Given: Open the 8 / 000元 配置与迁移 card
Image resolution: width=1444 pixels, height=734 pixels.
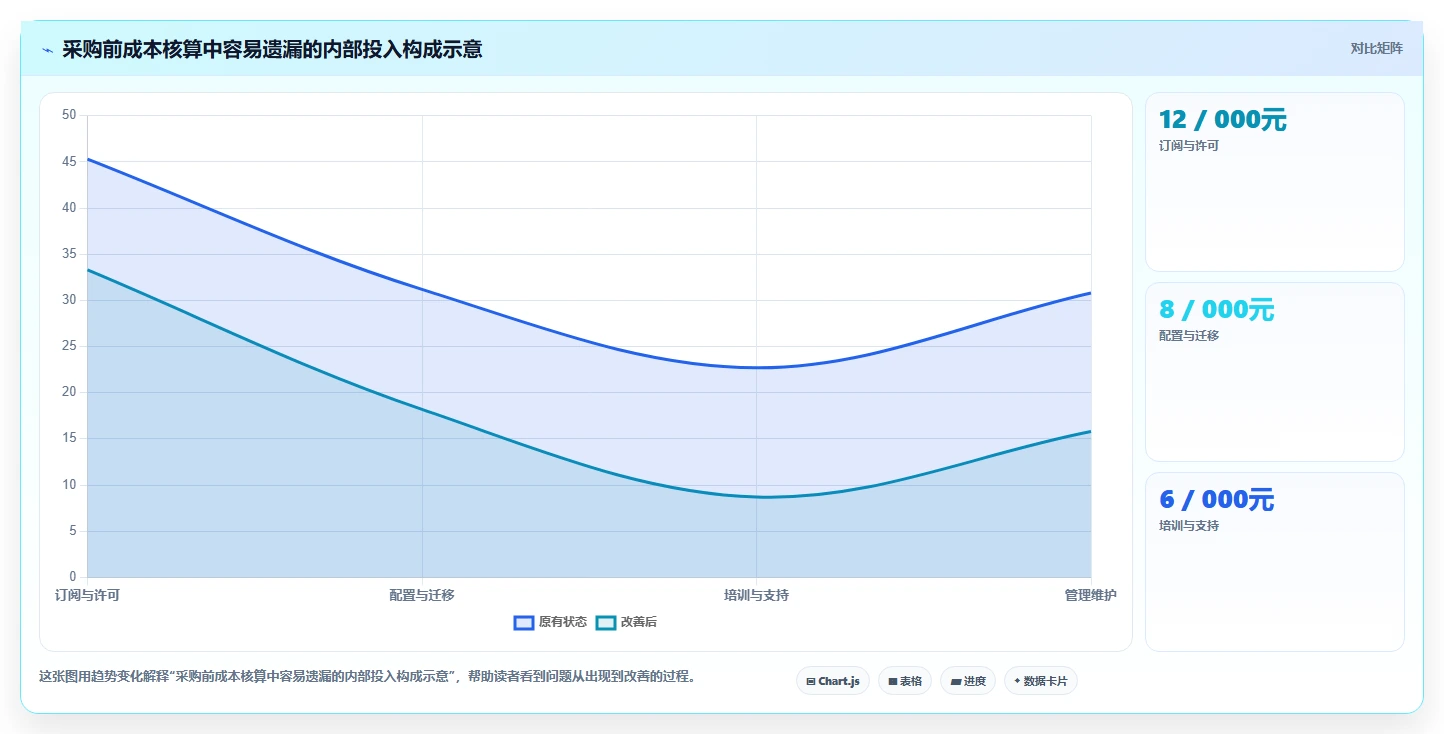Looking at the screenshot, I should [1275, 372].
